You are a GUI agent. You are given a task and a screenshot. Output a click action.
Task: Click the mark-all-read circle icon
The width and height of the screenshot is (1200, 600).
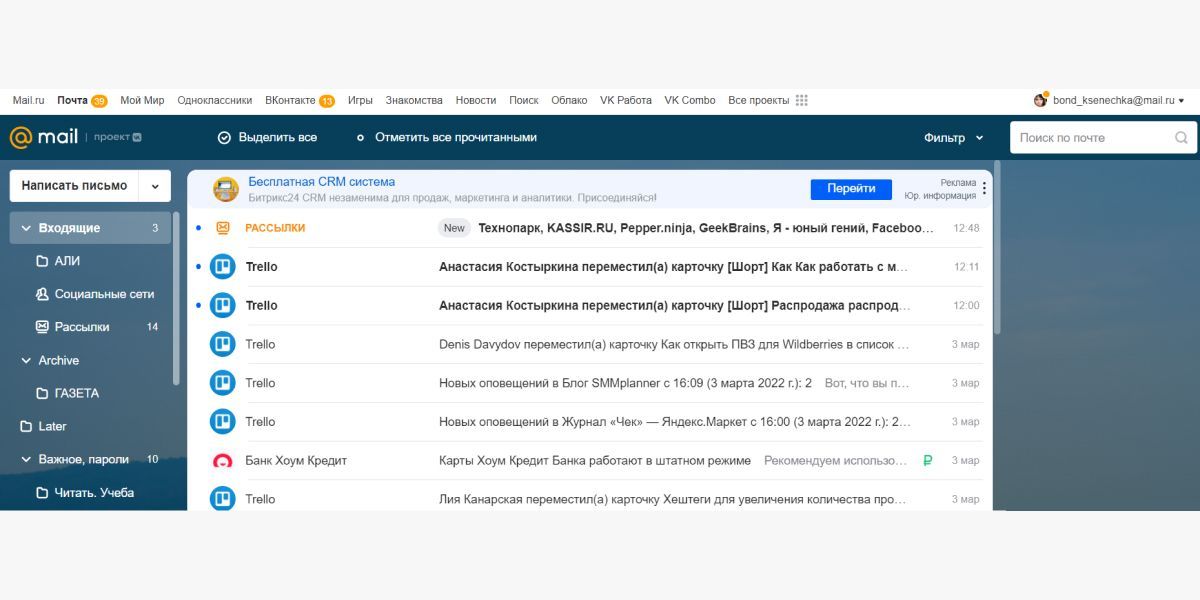pos(360,138)
